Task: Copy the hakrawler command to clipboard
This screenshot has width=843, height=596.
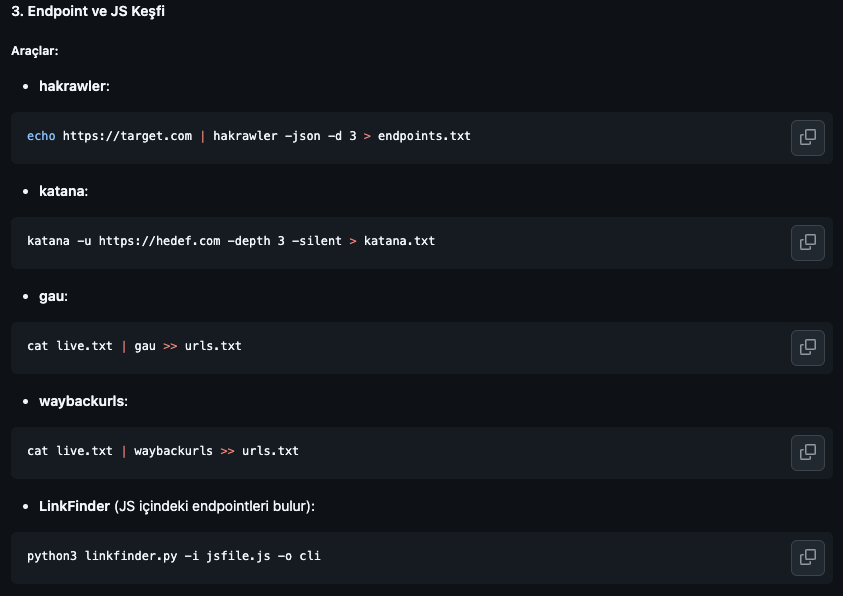Action: tap(807, 137)
